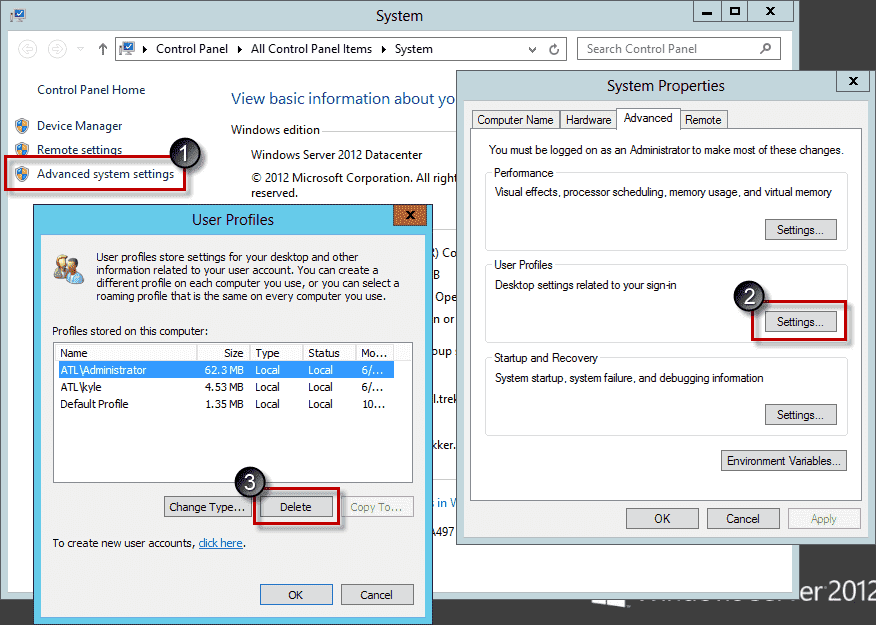Expand arrow after Control Panel breadcrumb
876x625 pixels.
240,49
